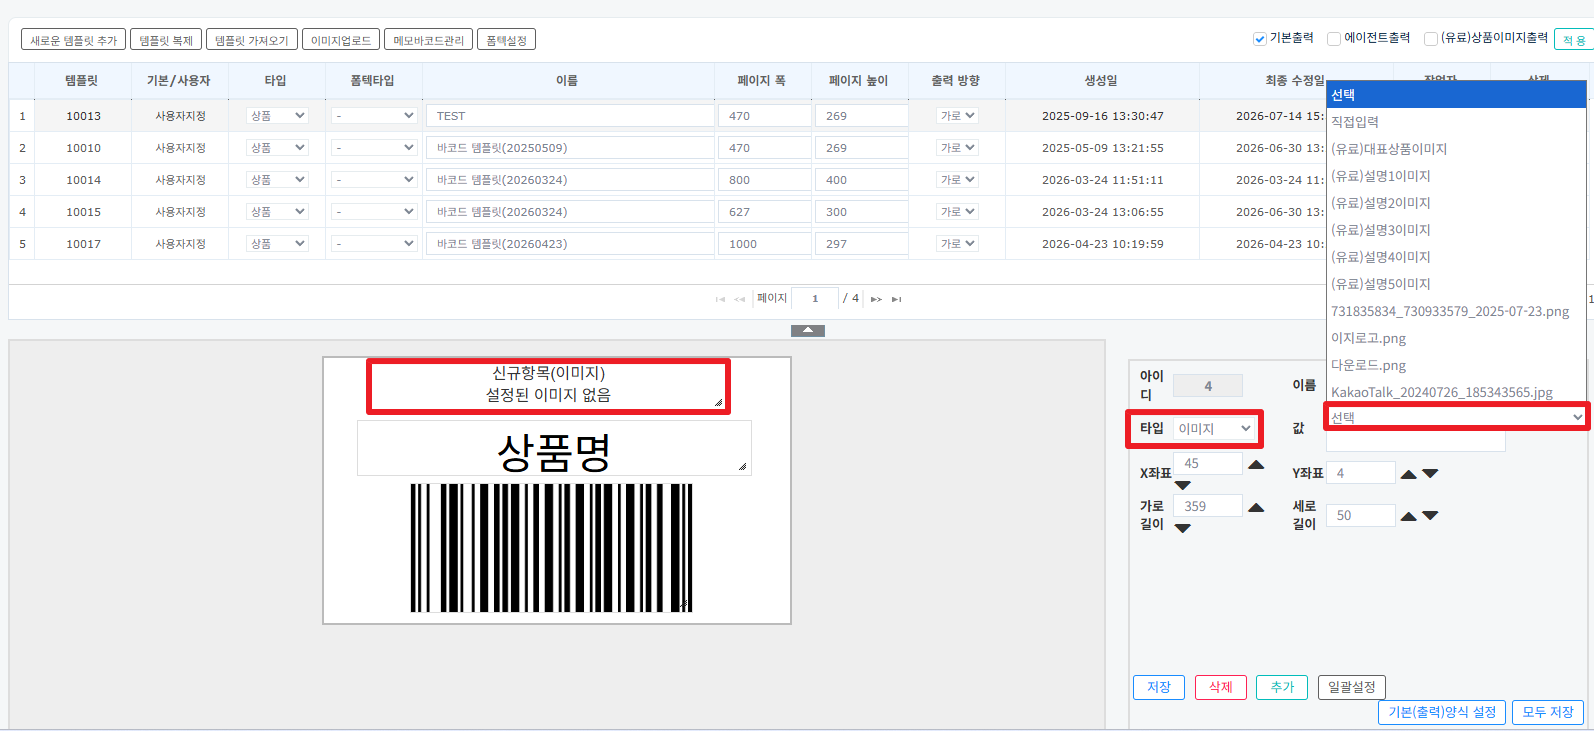Pick 이지로고.png from the value list
1594x731 pixels.
(1456, 338)
